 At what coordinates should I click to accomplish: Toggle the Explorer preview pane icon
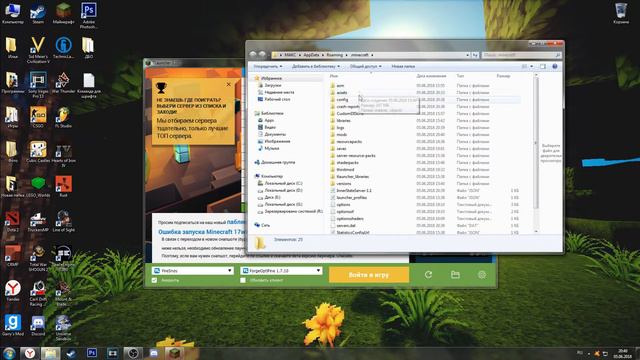(542, 66)
